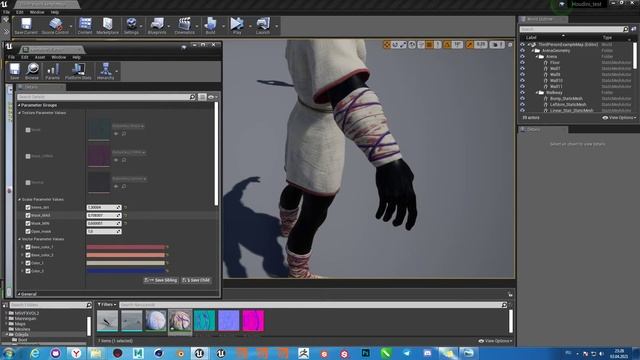This screenshot has width=640, height=360.
Task: Click the Play toolbar button
Action: (237, 26)
